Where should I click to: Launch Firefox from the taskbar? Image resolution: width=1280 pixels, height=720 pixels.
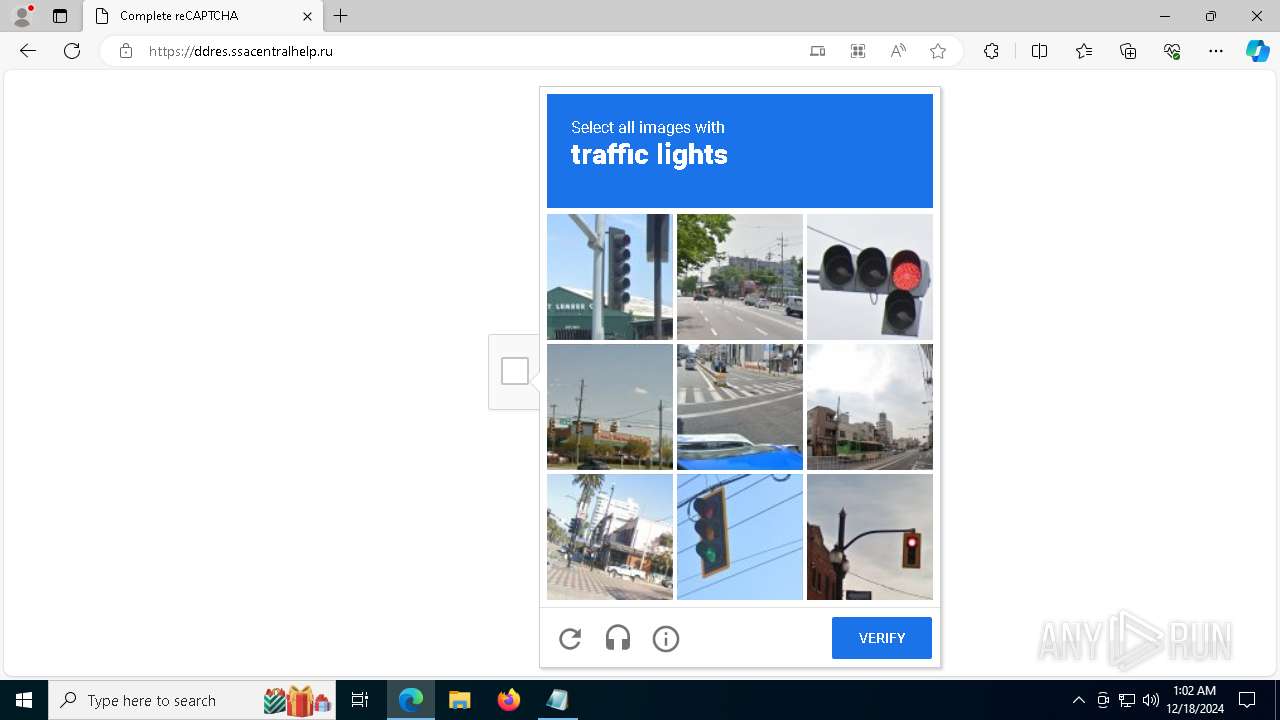coord(509,700)
